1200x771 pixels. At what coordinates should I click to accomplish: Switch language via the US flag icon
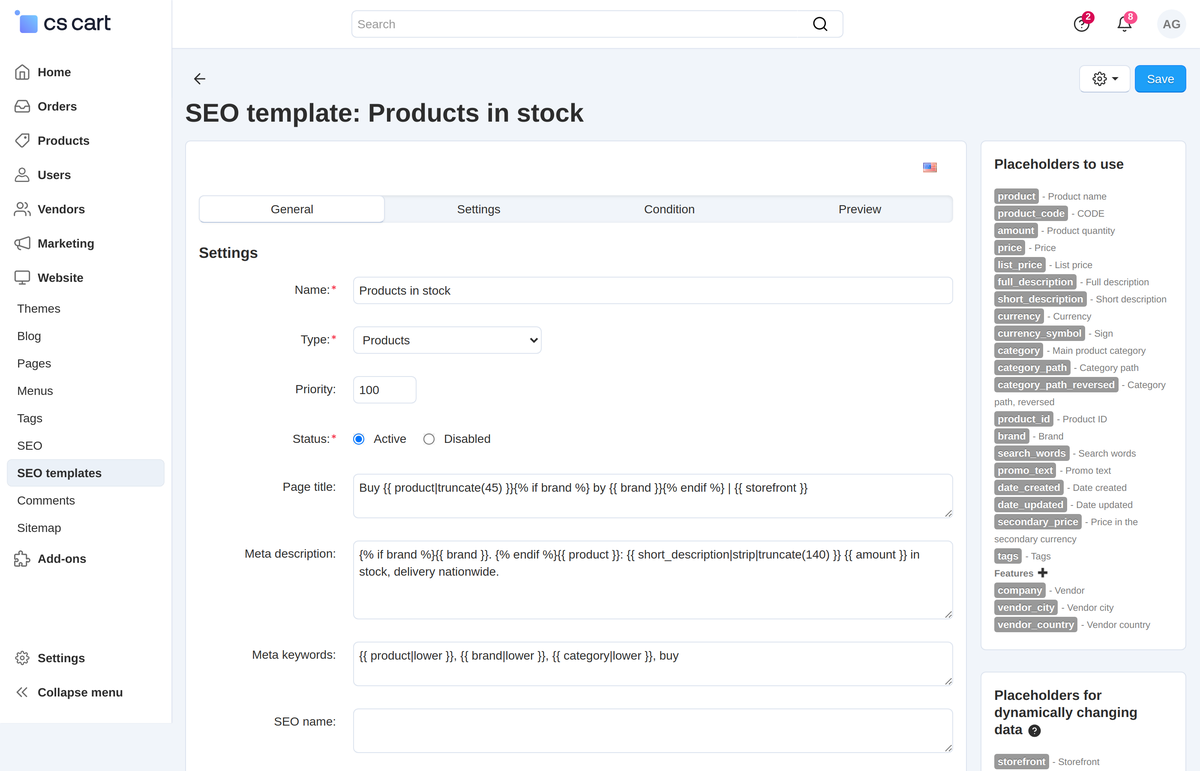tap(930, 168)
